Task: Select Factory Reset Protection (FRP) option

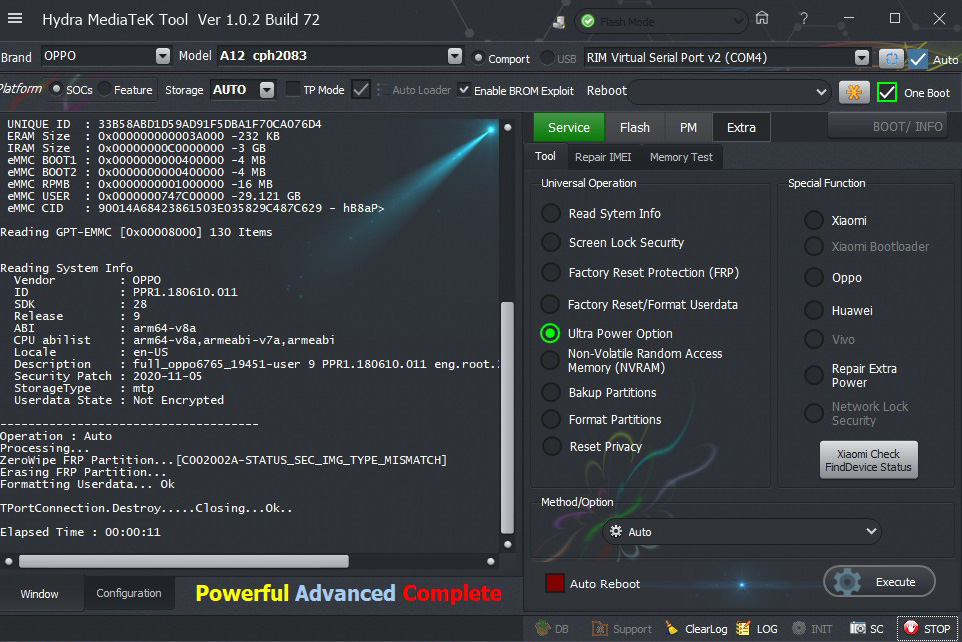Action: [550, 273]
